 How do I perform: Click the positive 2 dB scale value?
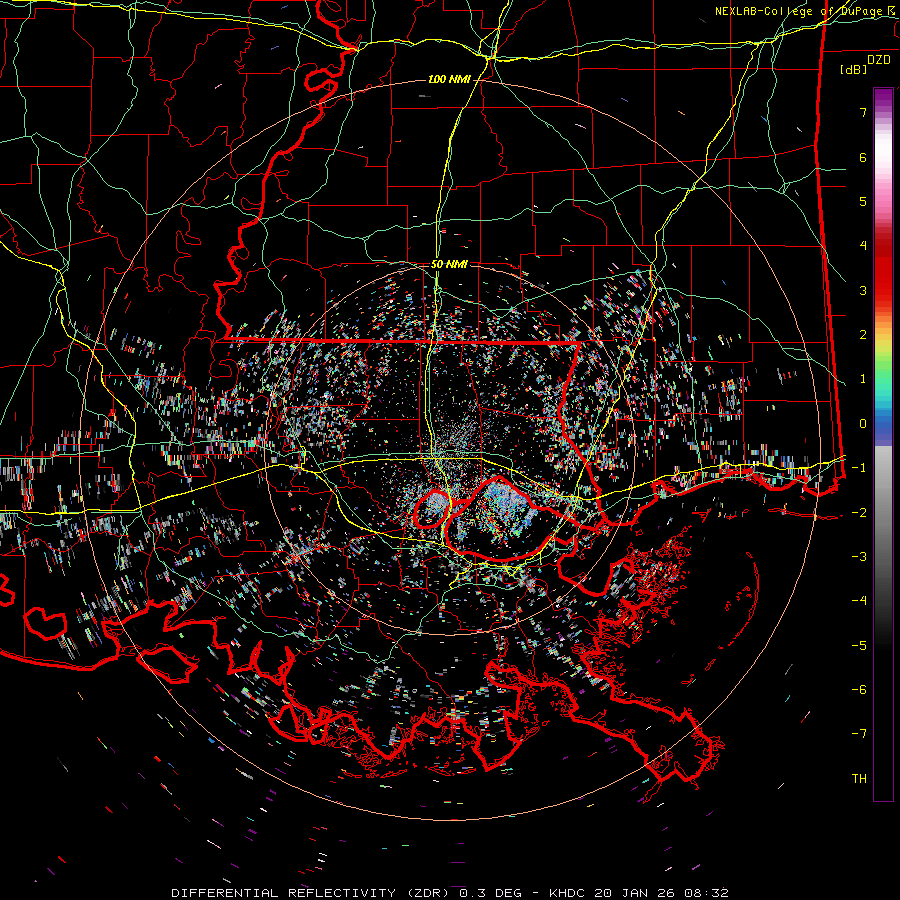[863, 335]
